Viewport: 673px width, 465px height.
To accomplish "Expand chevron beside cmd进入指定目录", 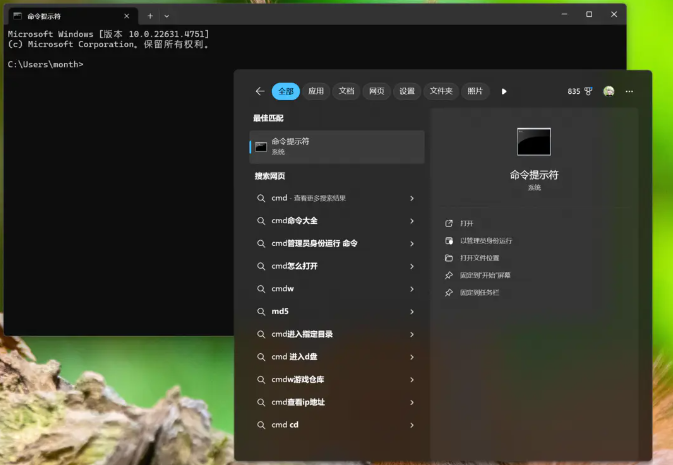I will 412,334.
